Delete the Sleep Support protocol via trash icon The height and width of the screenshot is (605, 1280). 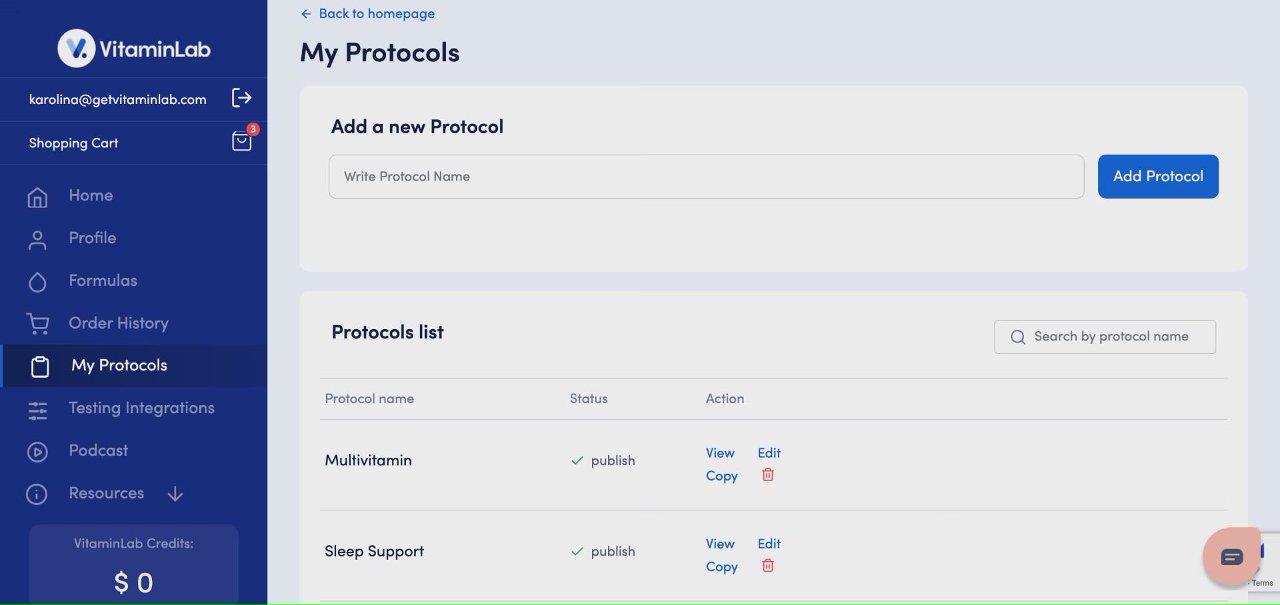pyautogui.click(x=768, y=566)
